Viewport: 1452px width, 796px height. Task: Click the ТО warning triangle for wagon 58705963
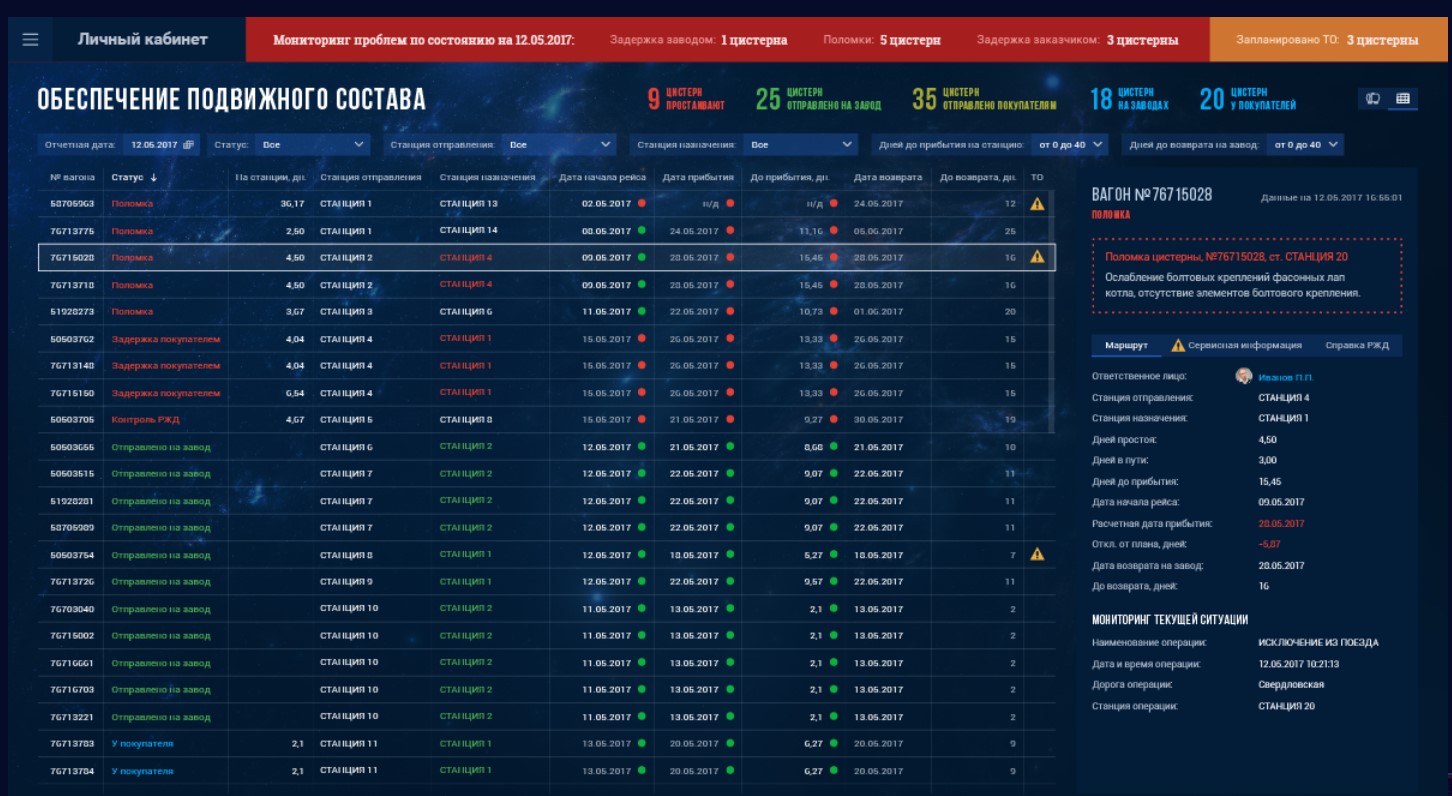[1037, 203]
